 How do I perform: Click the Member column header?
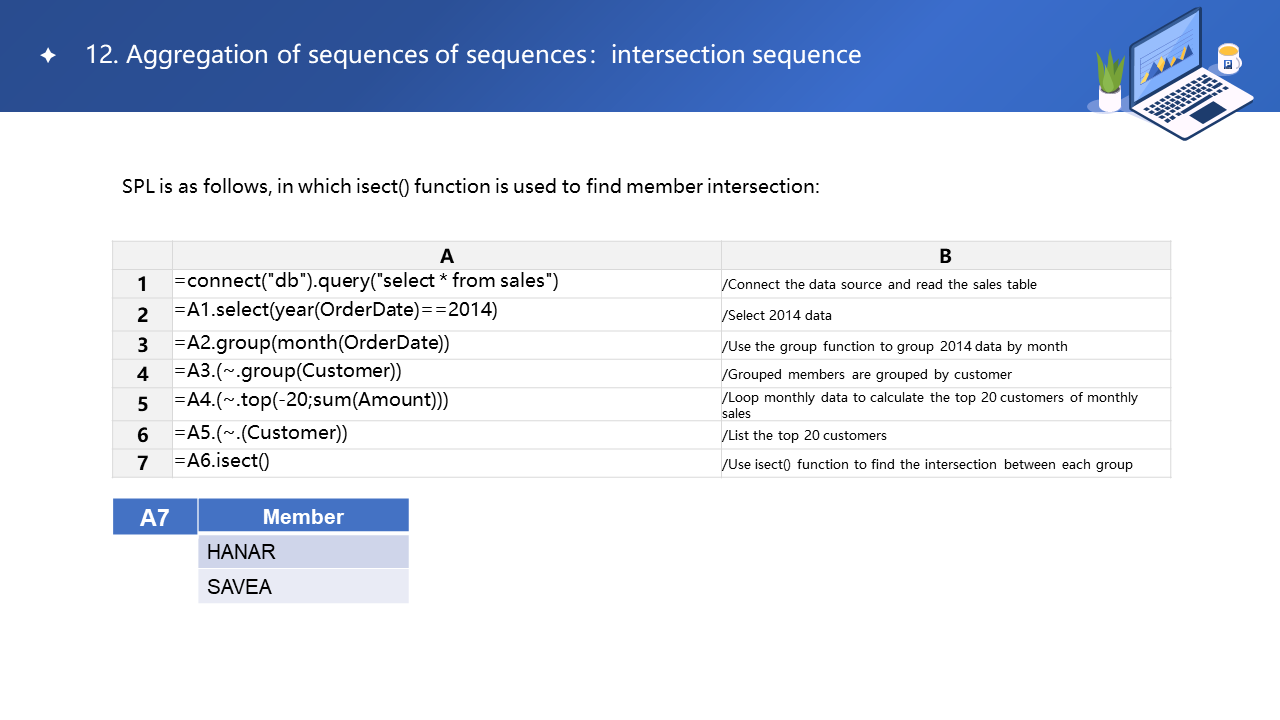pyautogui.click(x=303, y=516)
